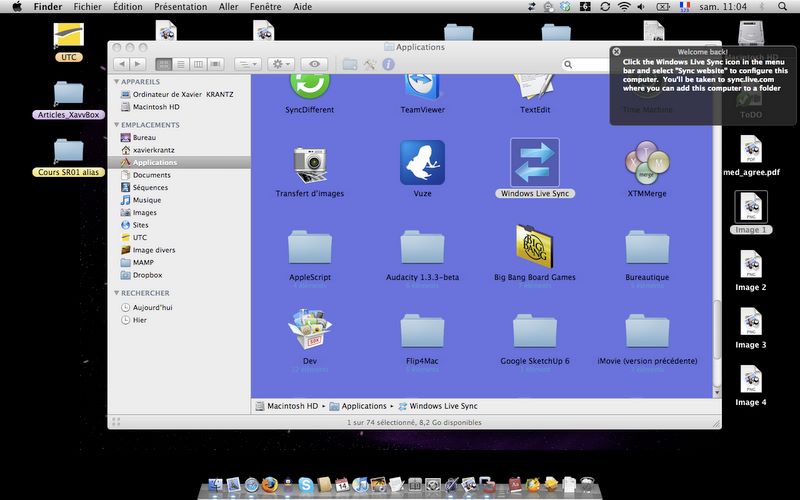
Task: Click Macintosh HD in the path bar
Action: point(286,406)
